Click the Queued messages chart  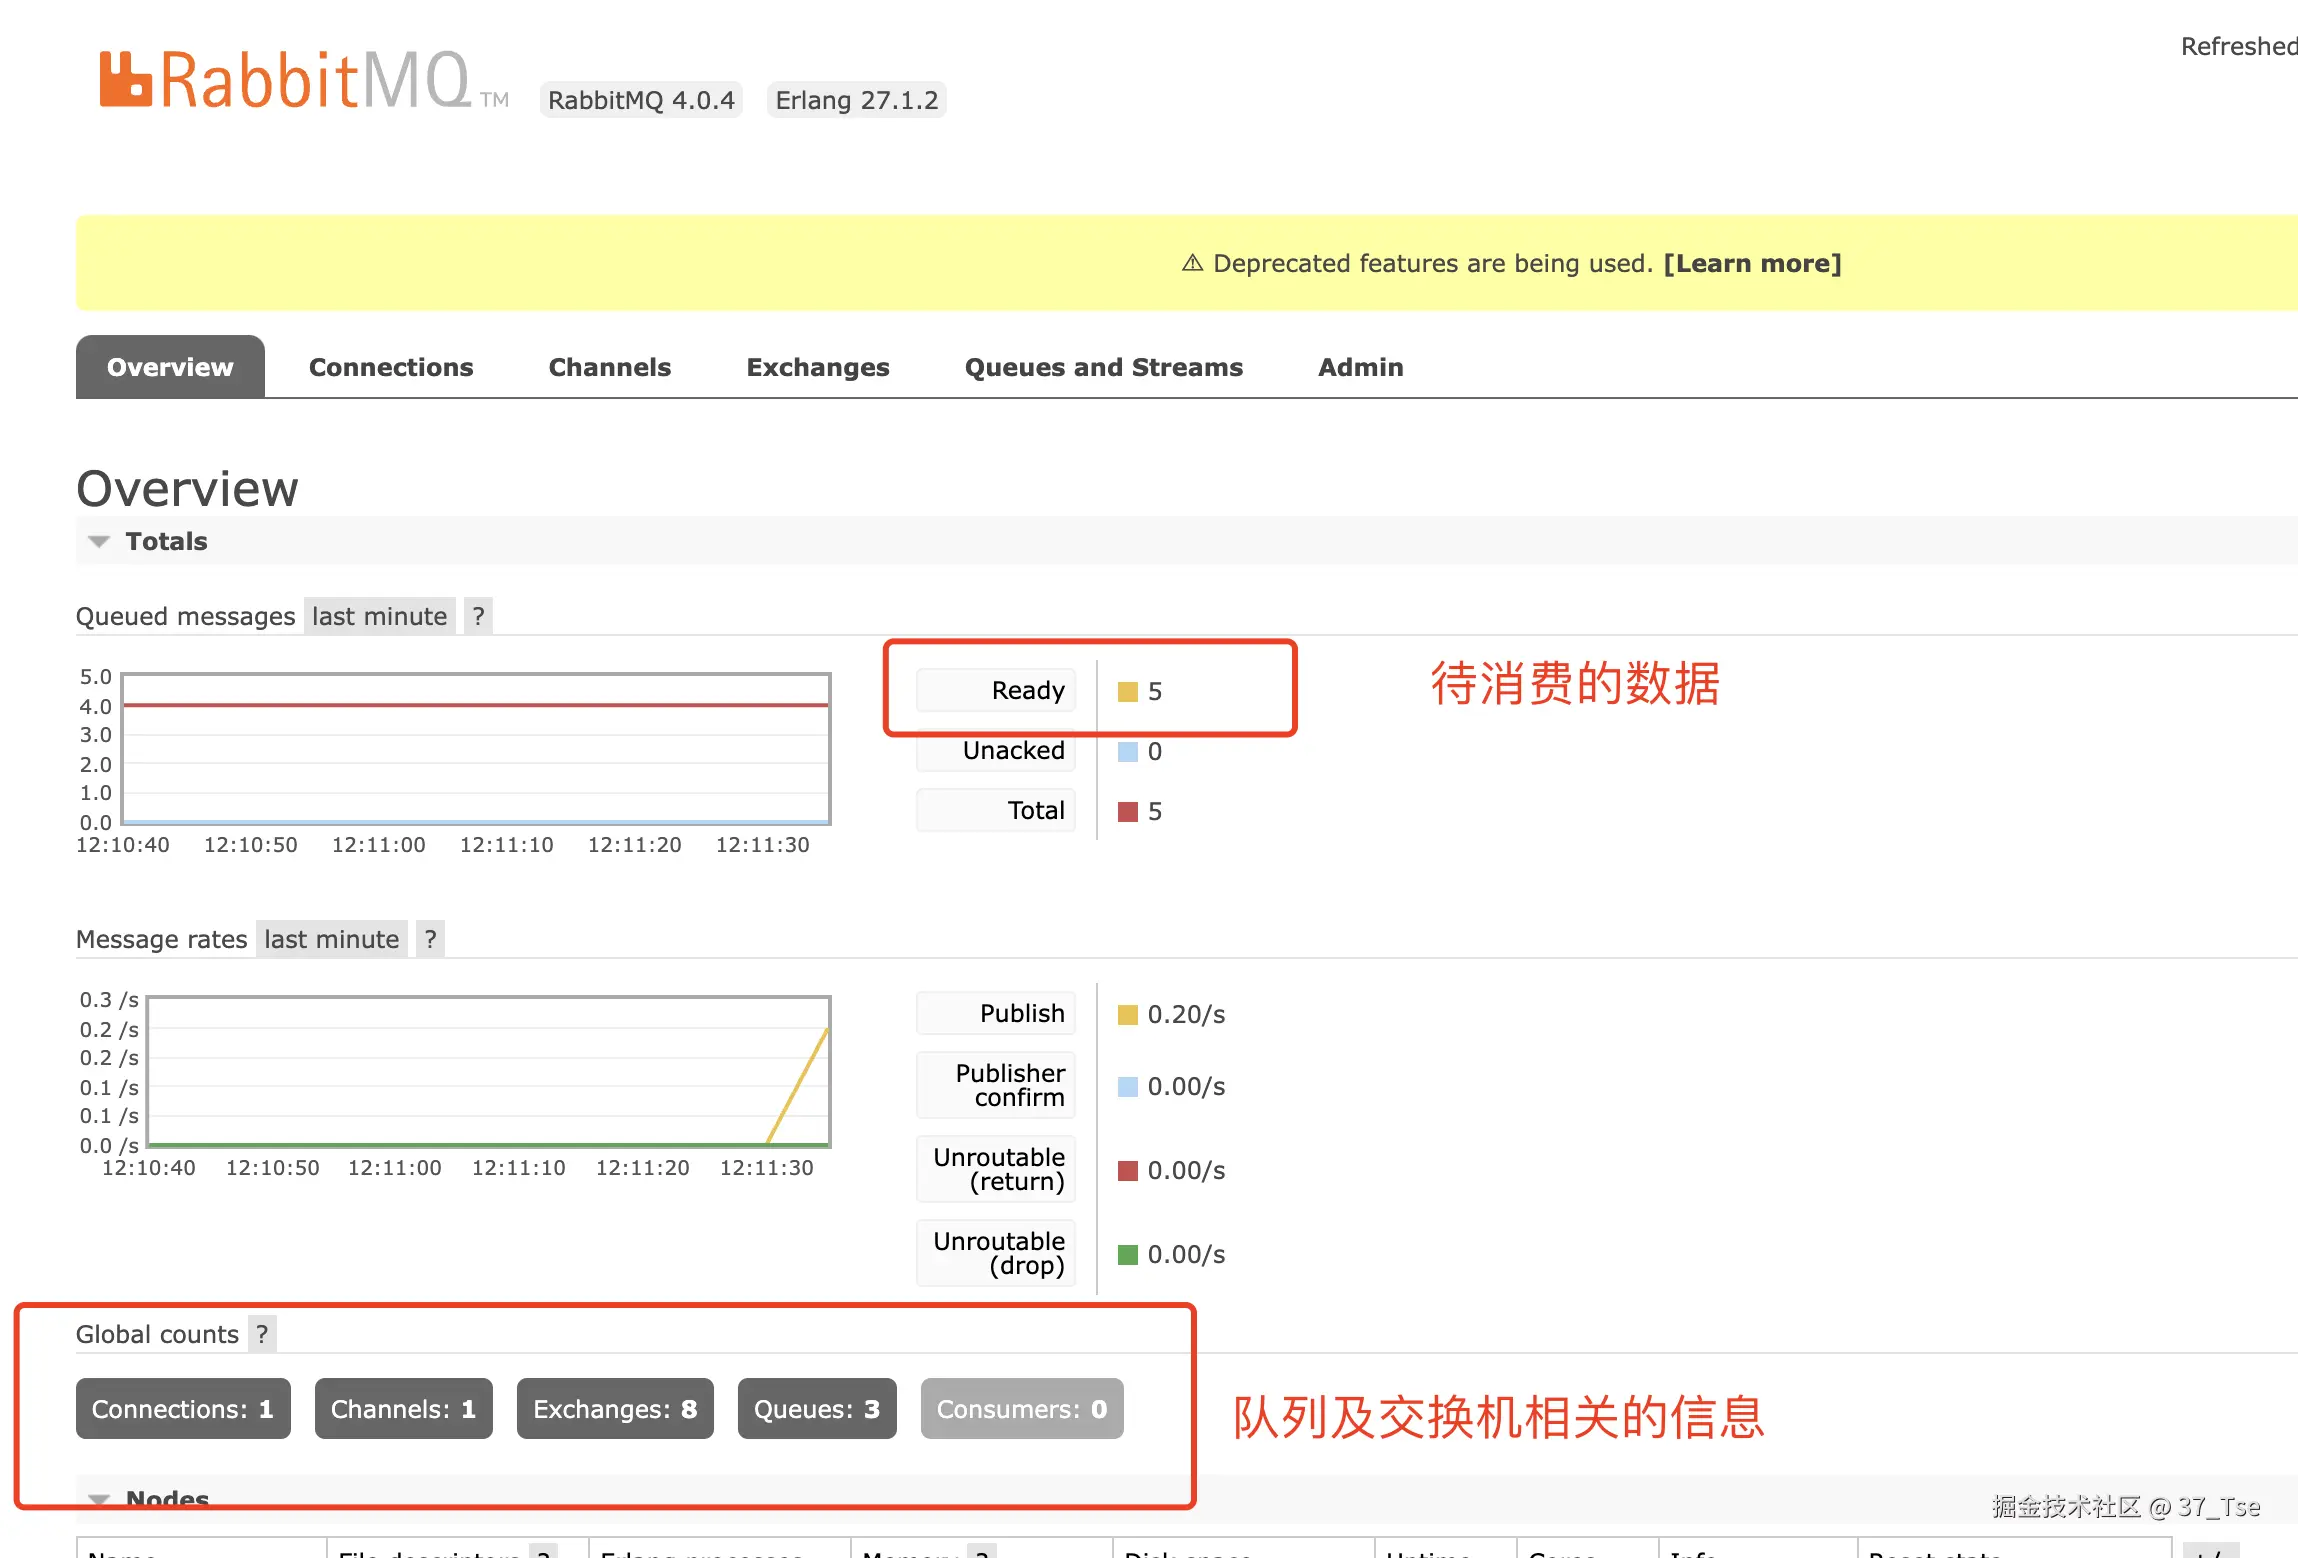476,749
